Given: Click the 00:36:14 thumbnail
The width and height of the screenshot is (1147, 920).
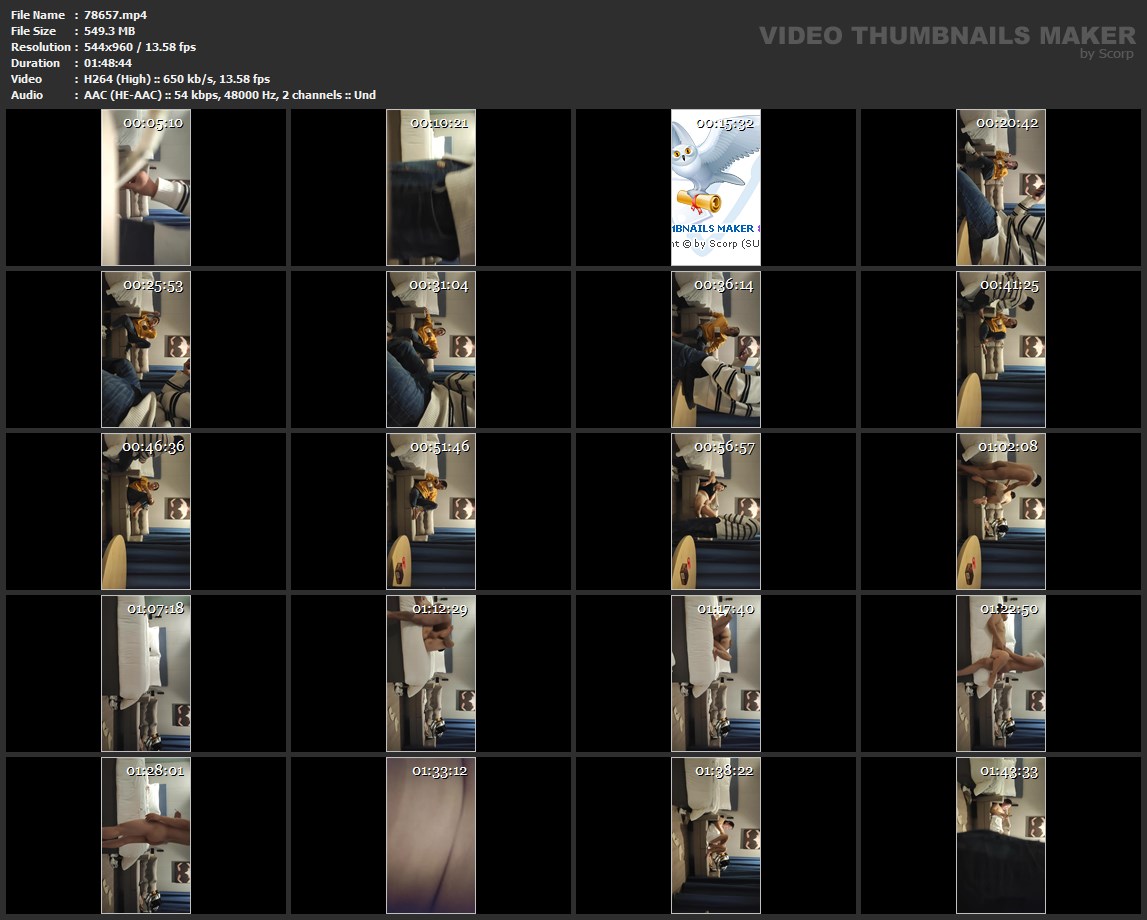Looking at the screenshot, I should point(716,350).
